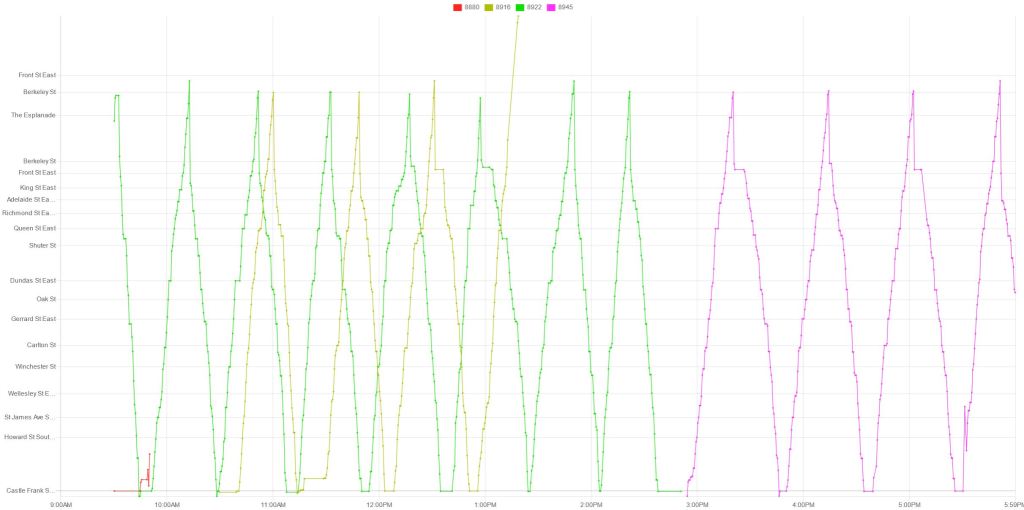Click the green 8922 legend swatch

(520, 7)
